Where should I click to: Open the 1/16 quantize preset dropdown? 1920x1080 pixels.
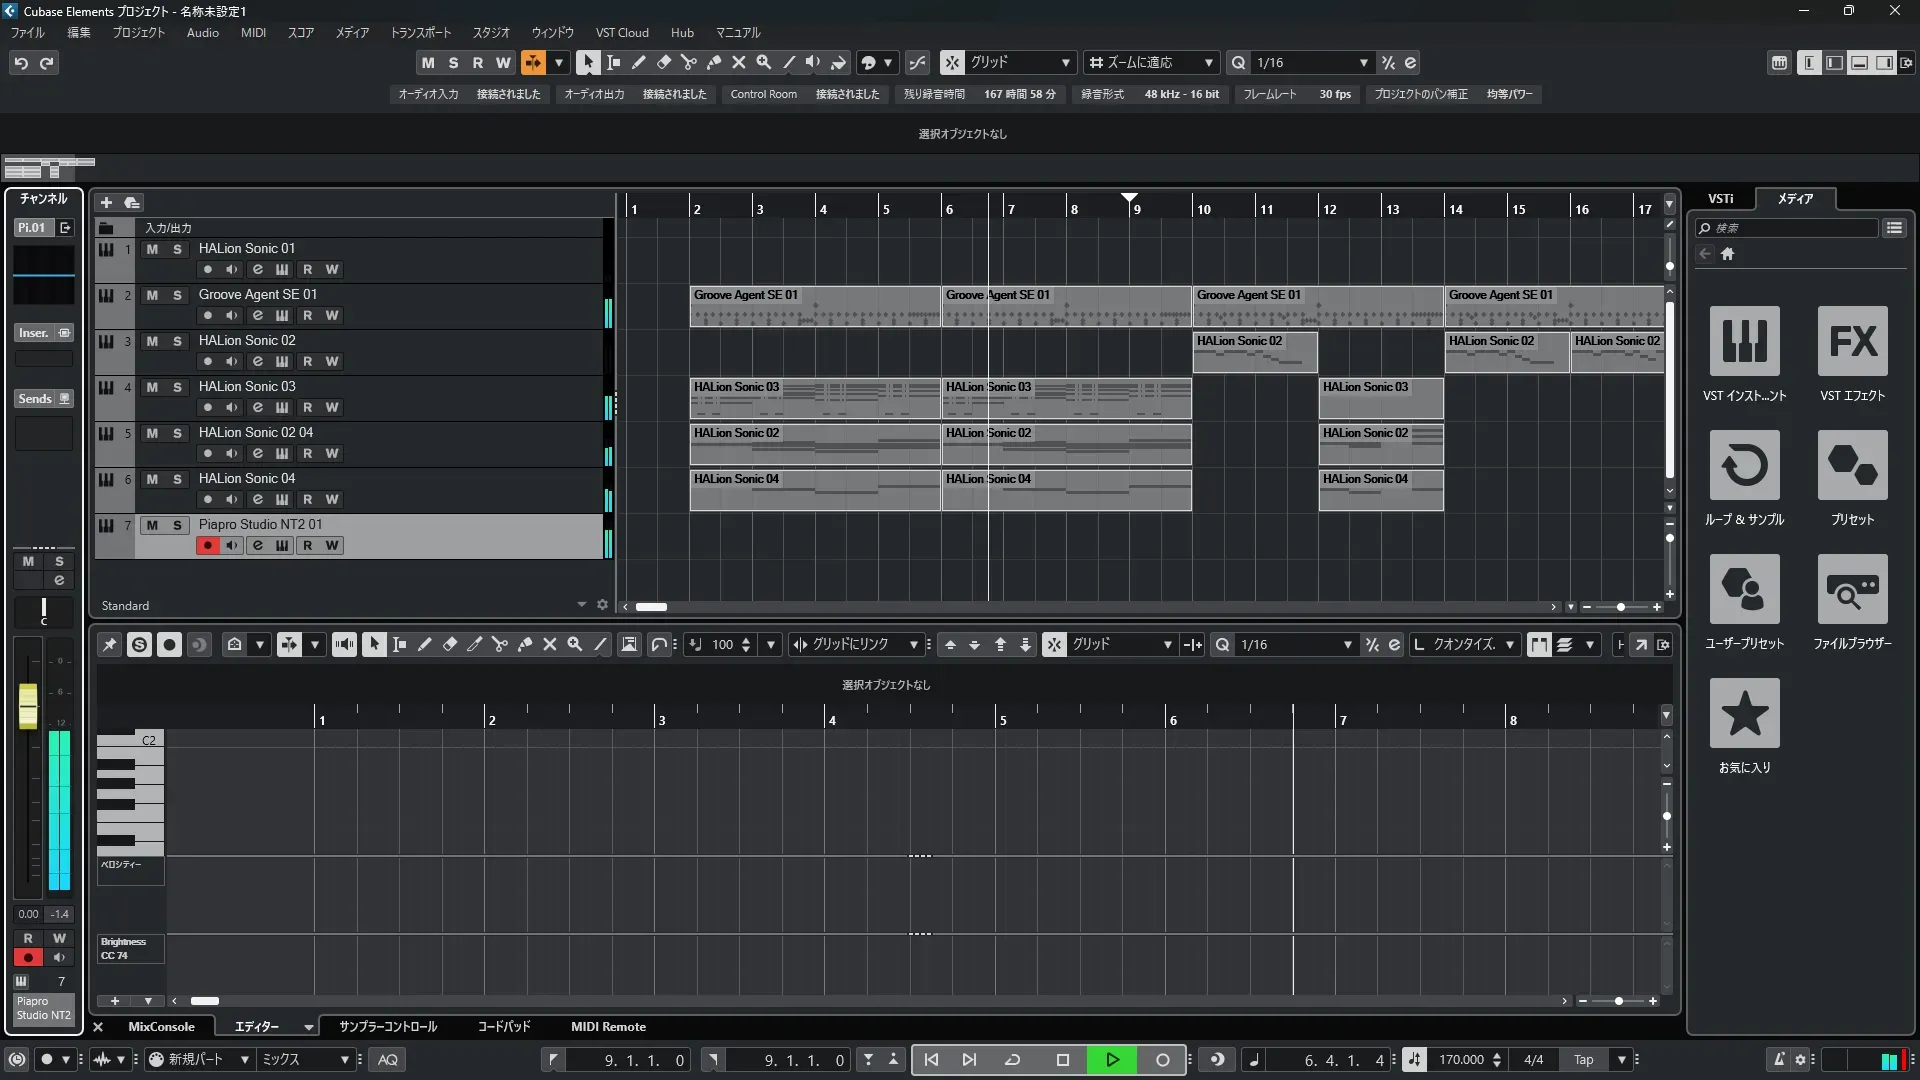(1363, 63)
